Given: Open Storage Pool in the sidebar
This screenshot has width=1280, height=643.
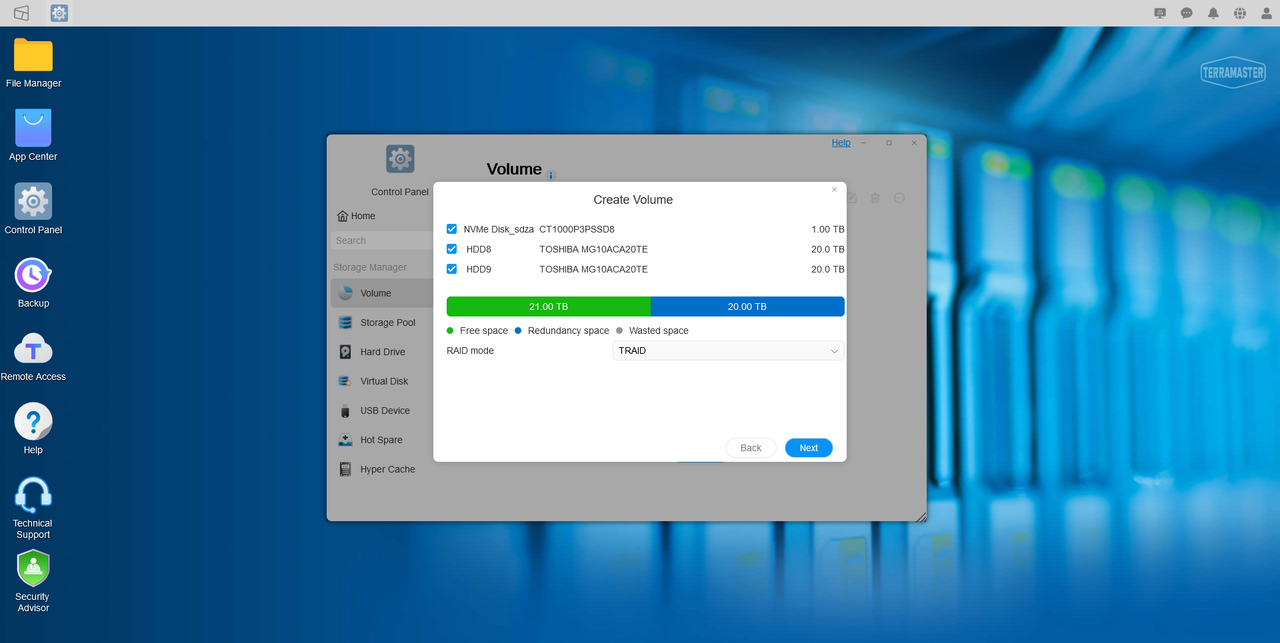Looking at the screenshot, I should click(x=382, y=323).
